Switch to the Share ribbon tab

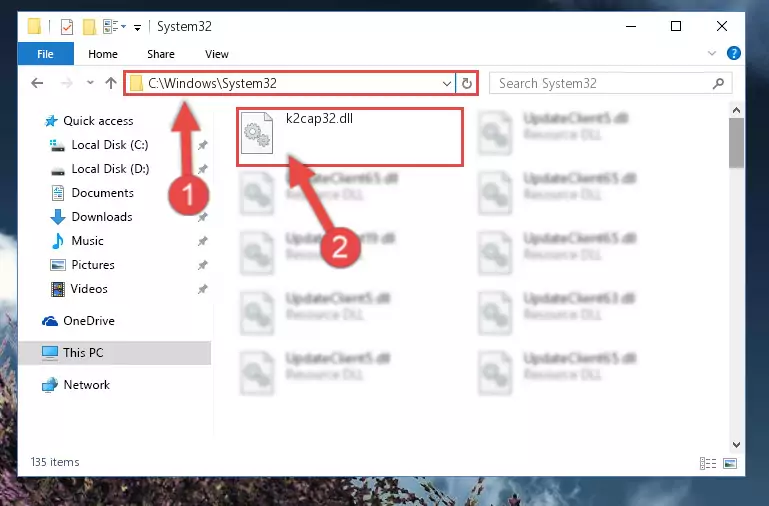[x=161, y=54]
